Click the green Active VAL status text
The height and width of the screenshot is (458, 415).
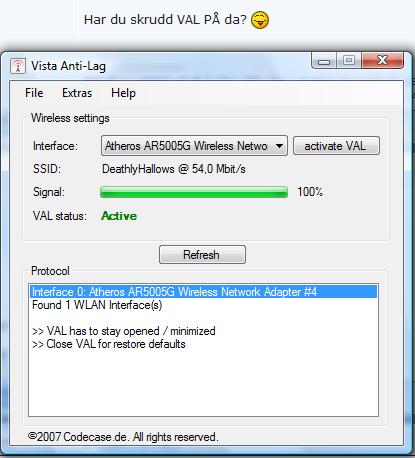click(119, 216)
